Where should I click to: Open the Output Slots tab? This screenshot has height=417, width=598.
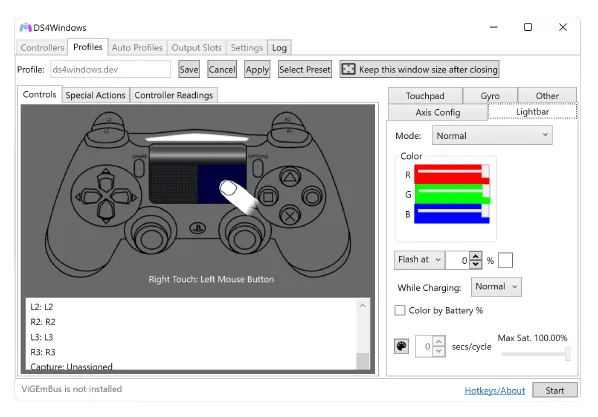(196, 48)
